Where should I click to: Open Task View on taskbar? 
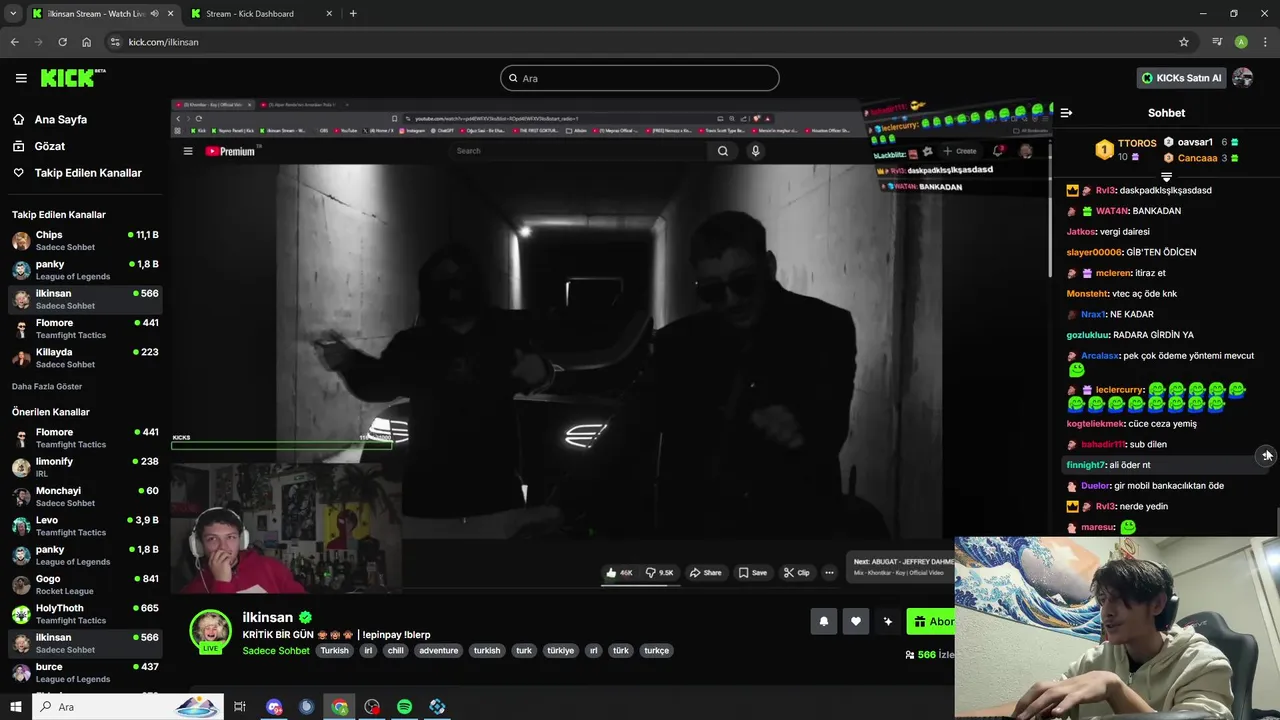(240, 707)
